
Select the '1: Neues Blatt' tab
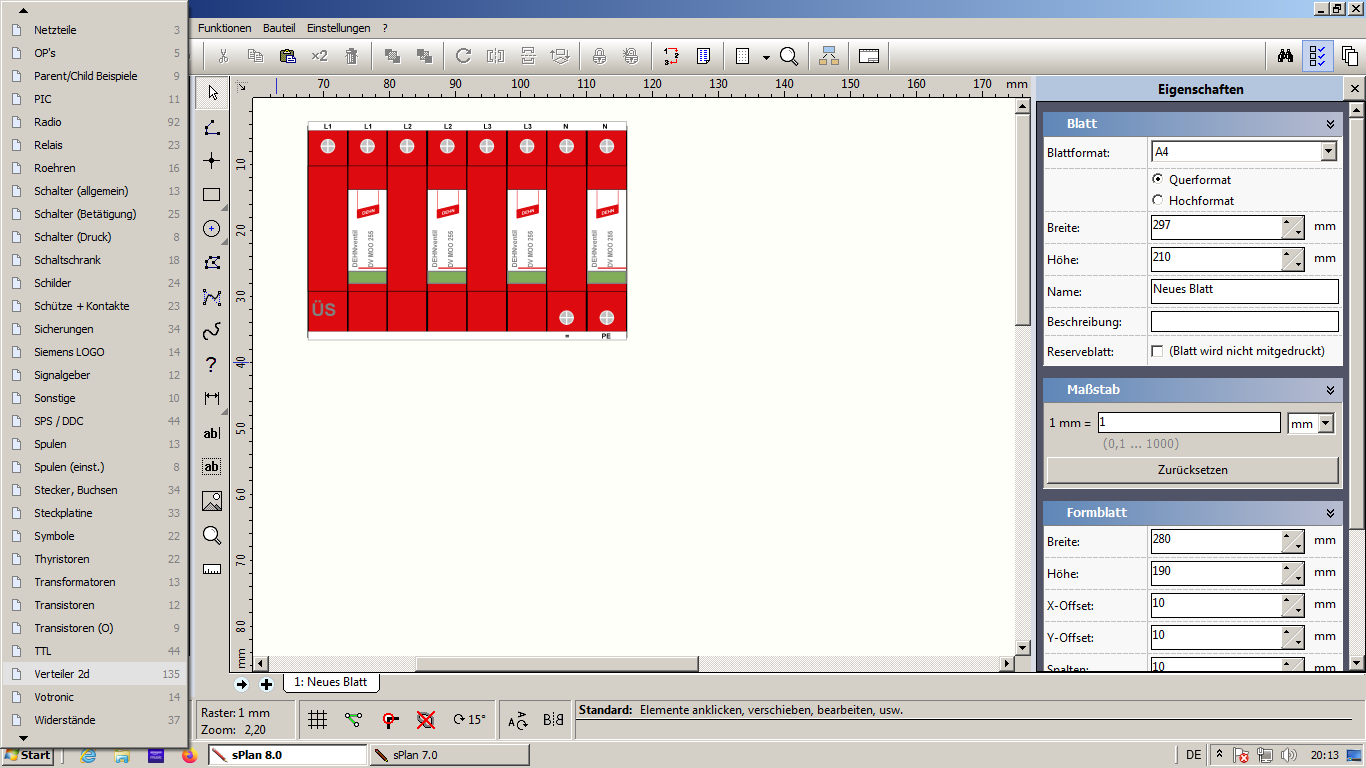[x=331, y=682]
